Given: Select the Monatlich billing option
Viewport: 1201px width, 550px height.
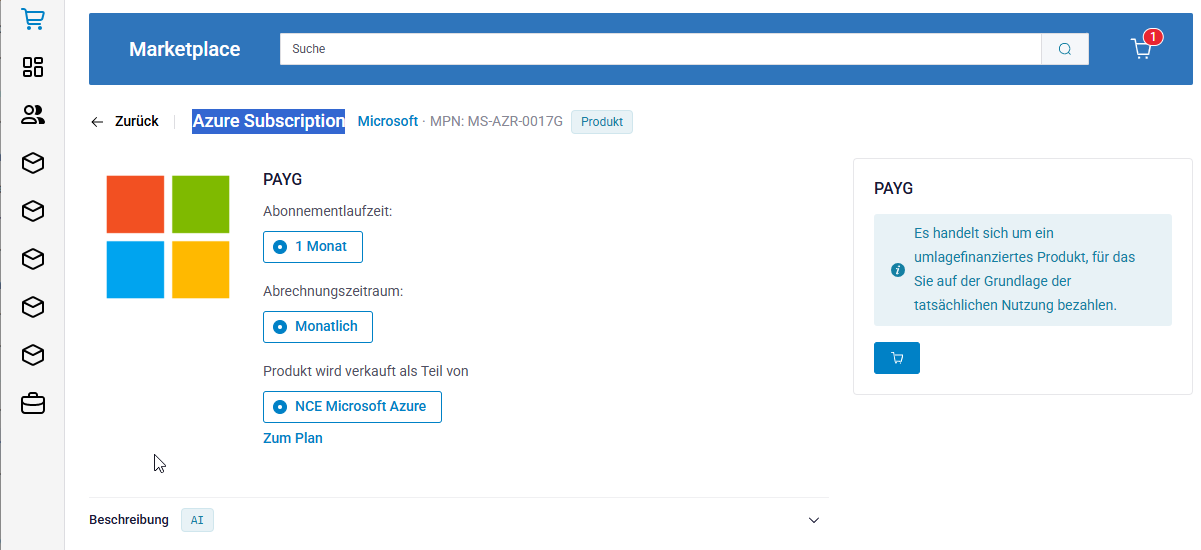Looking at the screenshot, I should click(x=318, y=327).
